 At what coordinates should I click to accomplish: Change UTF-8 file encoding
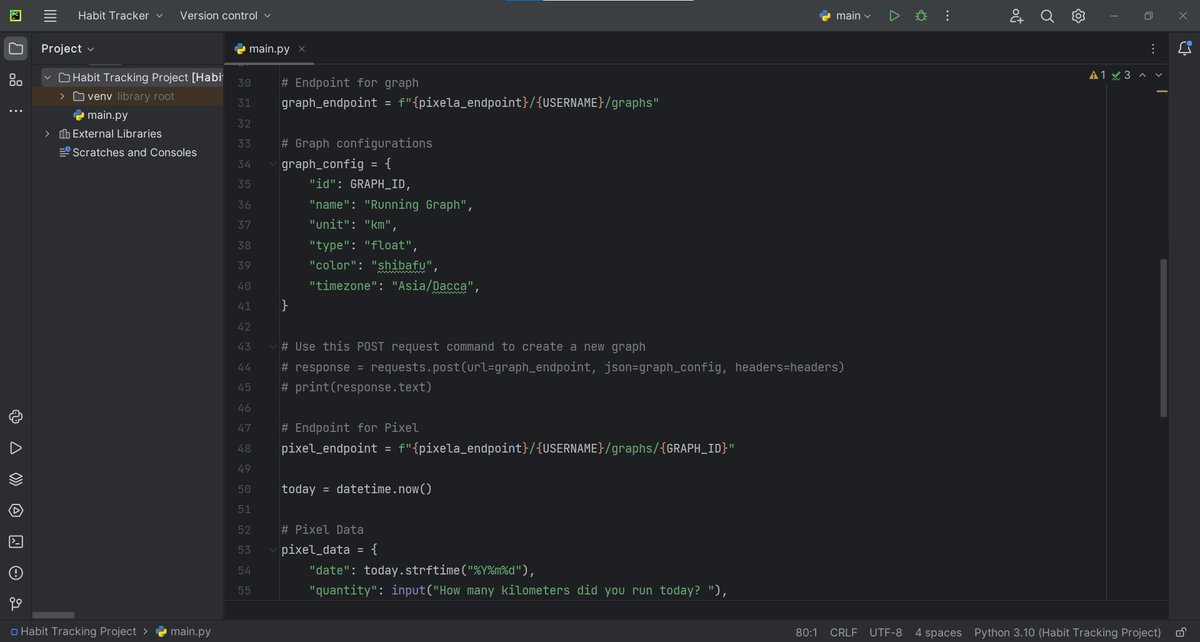tap(885, 632)
